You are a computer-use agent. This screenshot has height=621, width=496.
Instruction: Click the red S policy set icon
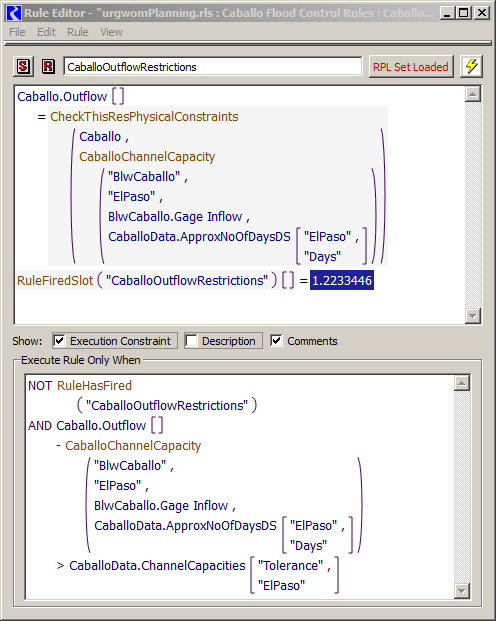(x=23, y=66)
